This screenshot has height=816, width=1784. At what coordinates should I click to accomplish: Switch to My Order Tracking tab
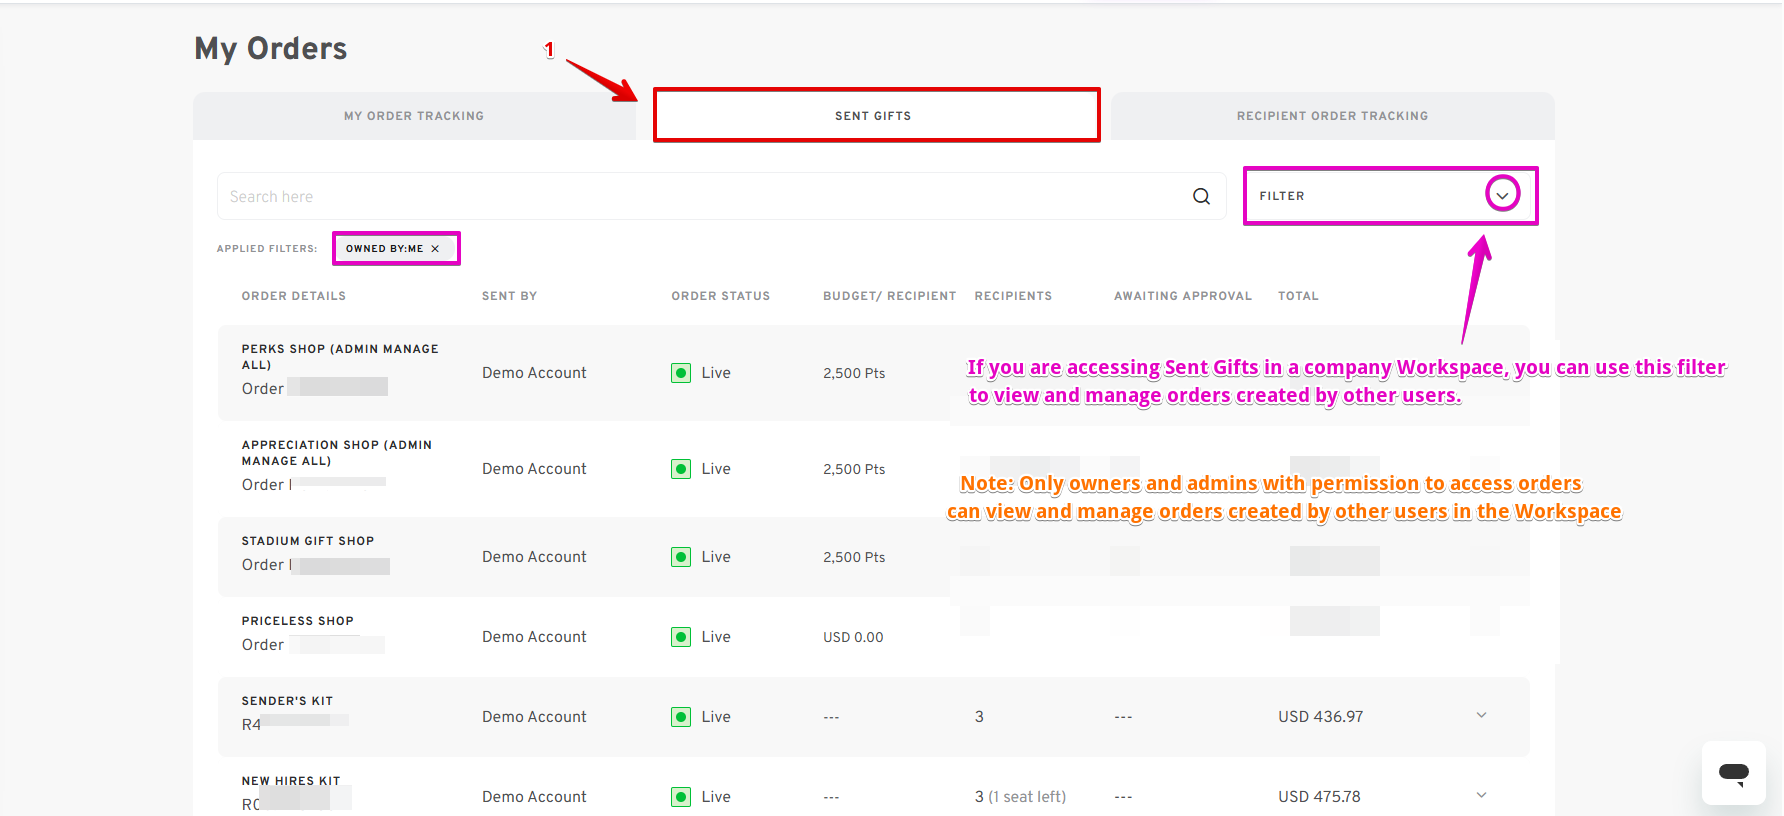(x=414, y=116)
